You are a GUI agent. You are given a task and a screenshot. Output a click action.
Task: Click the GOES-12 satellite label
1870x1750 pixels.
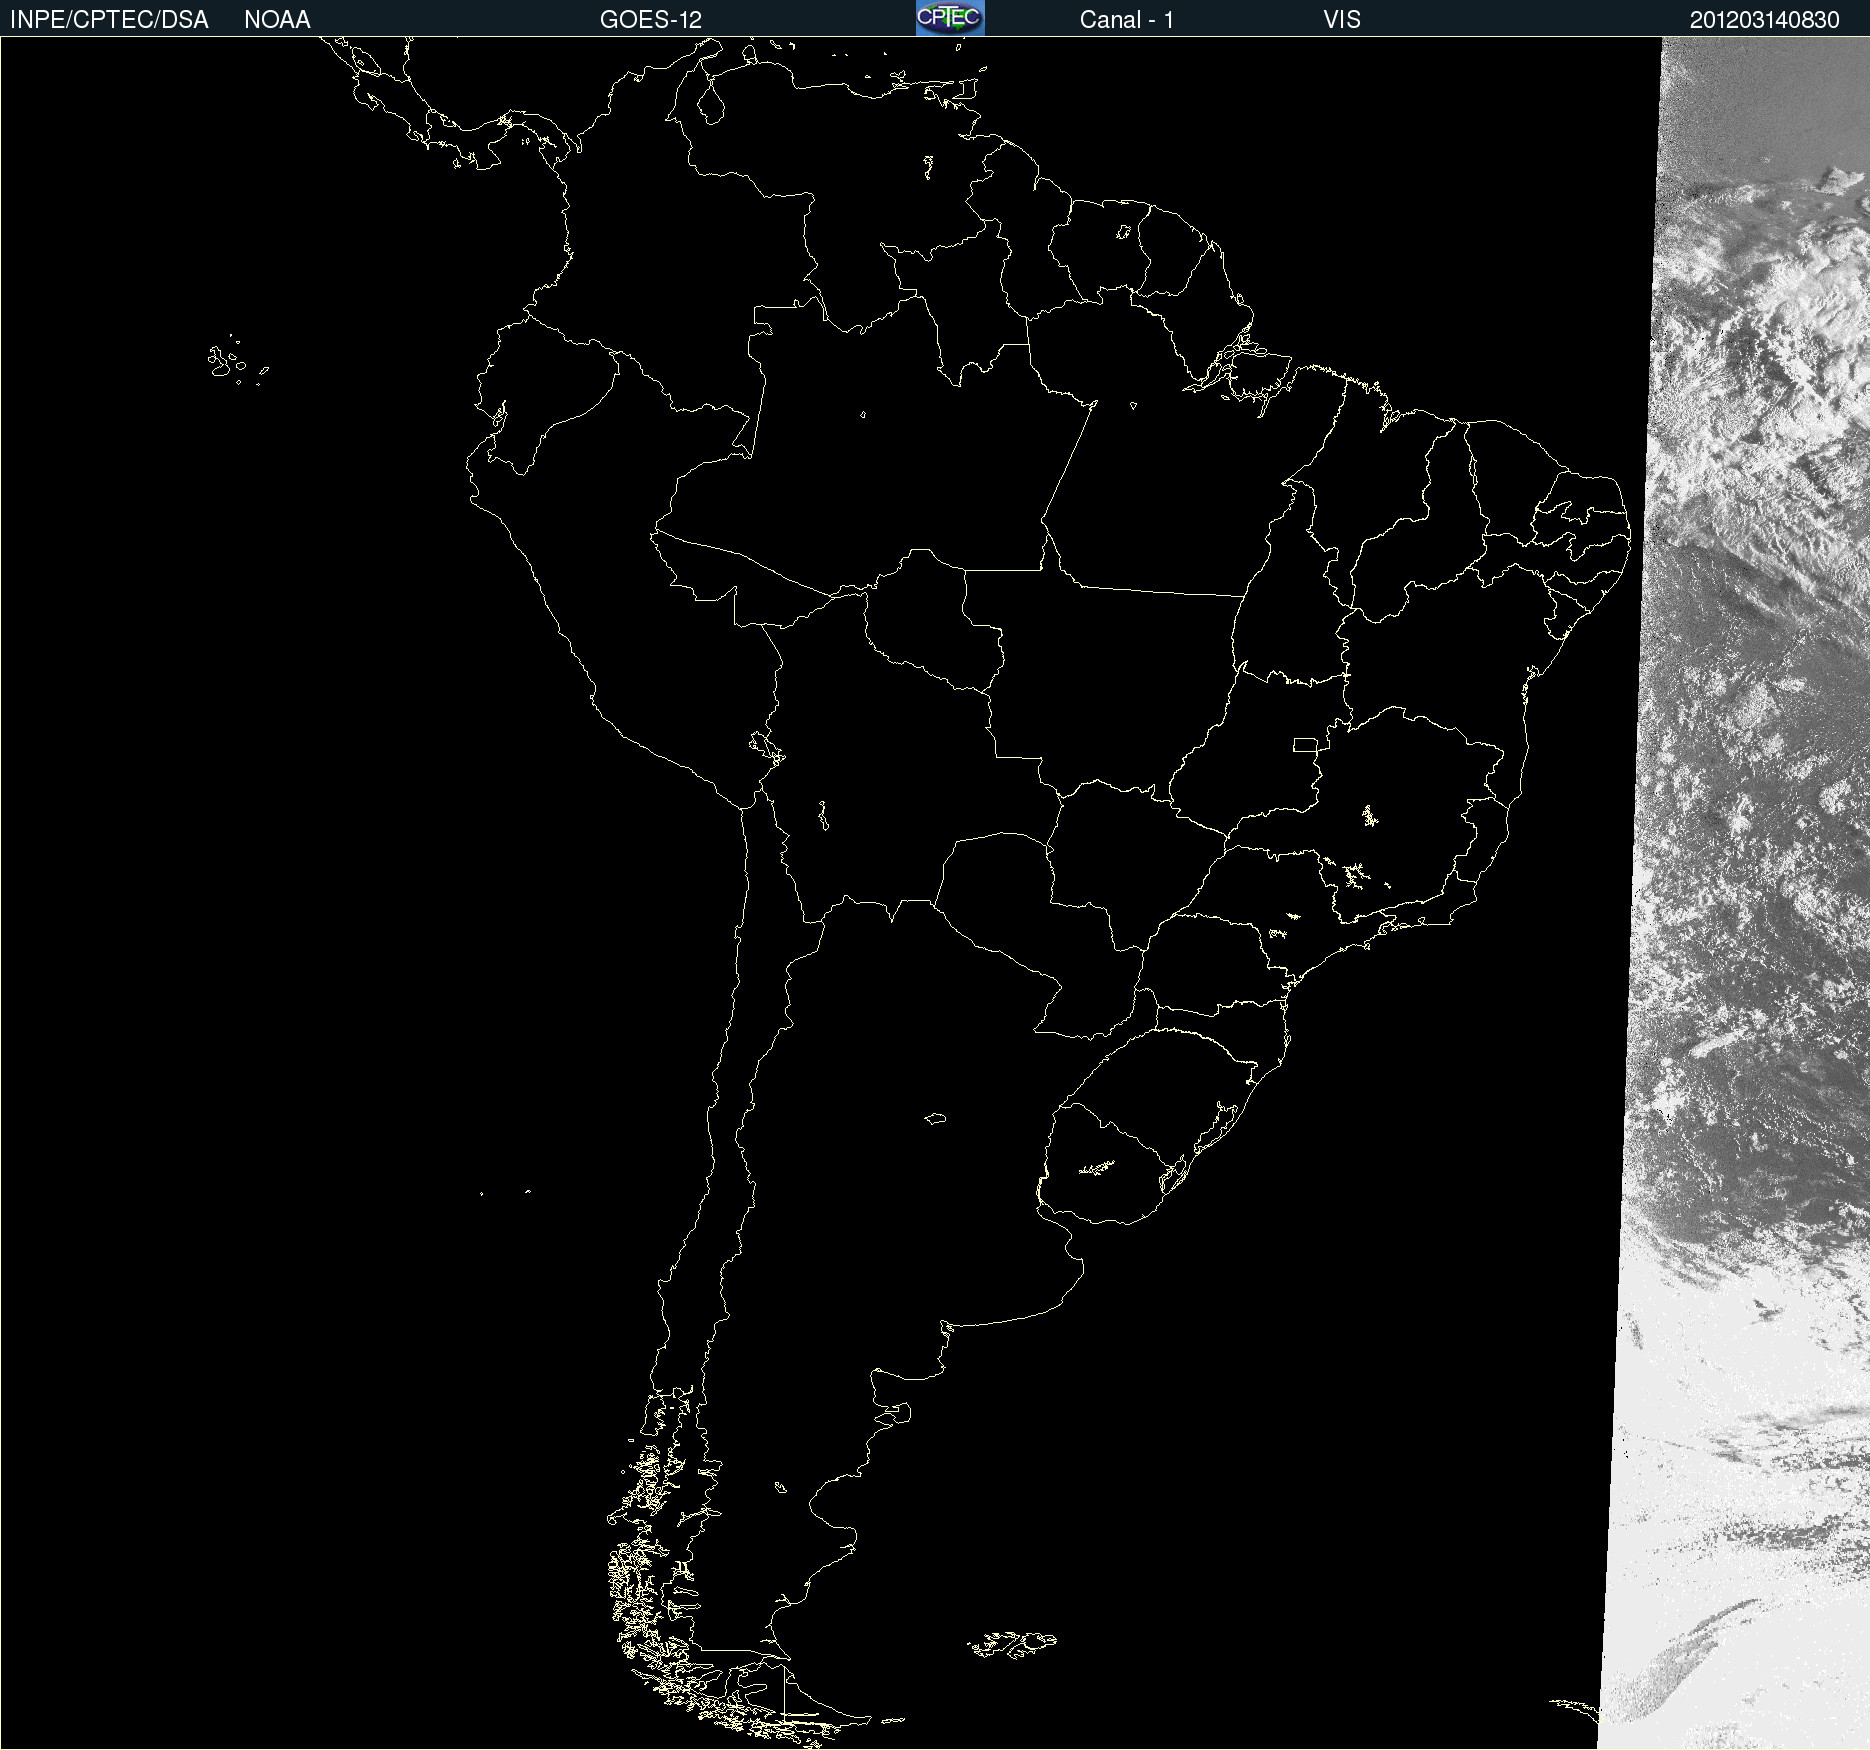click(651, 20)
